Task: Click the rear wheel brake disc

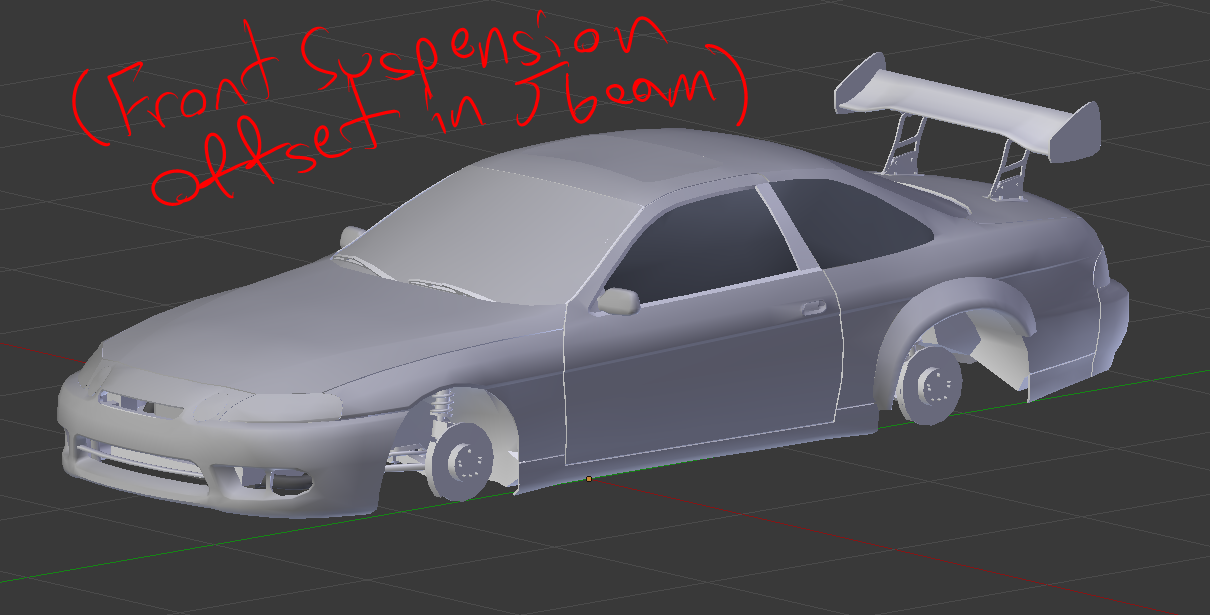Action: pos(932,384)
